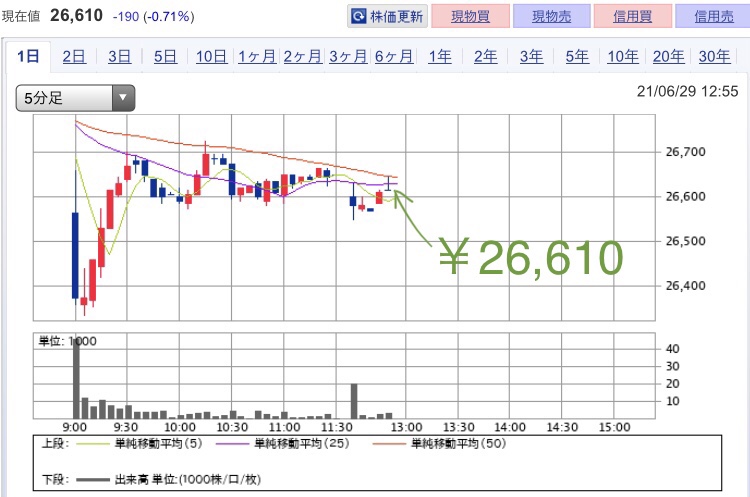Click the dropdown arrow beside 5分足
The width and height of the screenshot is (750, 497).
tap(123, 98)
